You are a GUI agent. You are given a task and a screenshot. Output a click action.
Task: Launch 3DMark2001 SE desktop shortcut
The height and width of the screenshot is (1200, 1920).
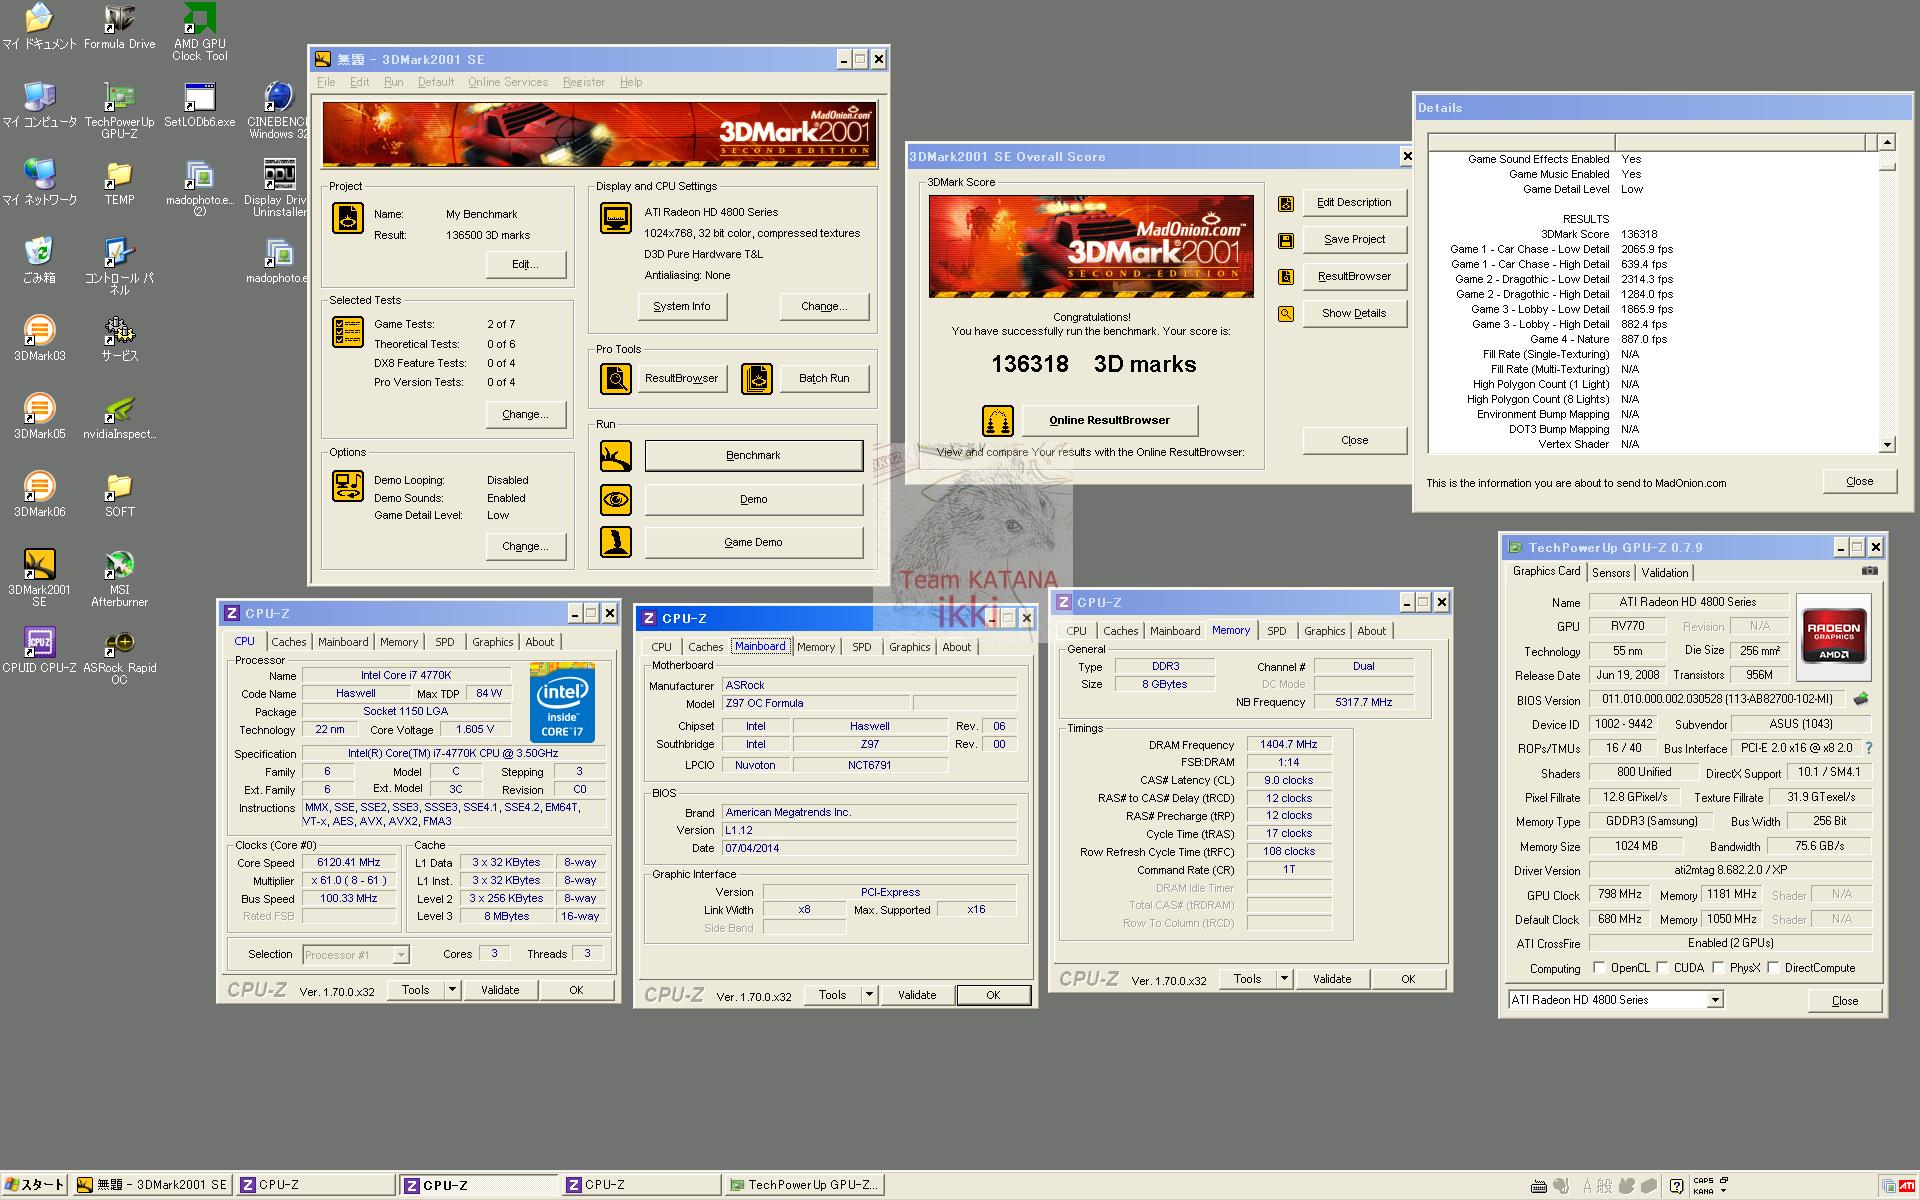[x=39, y=578]
